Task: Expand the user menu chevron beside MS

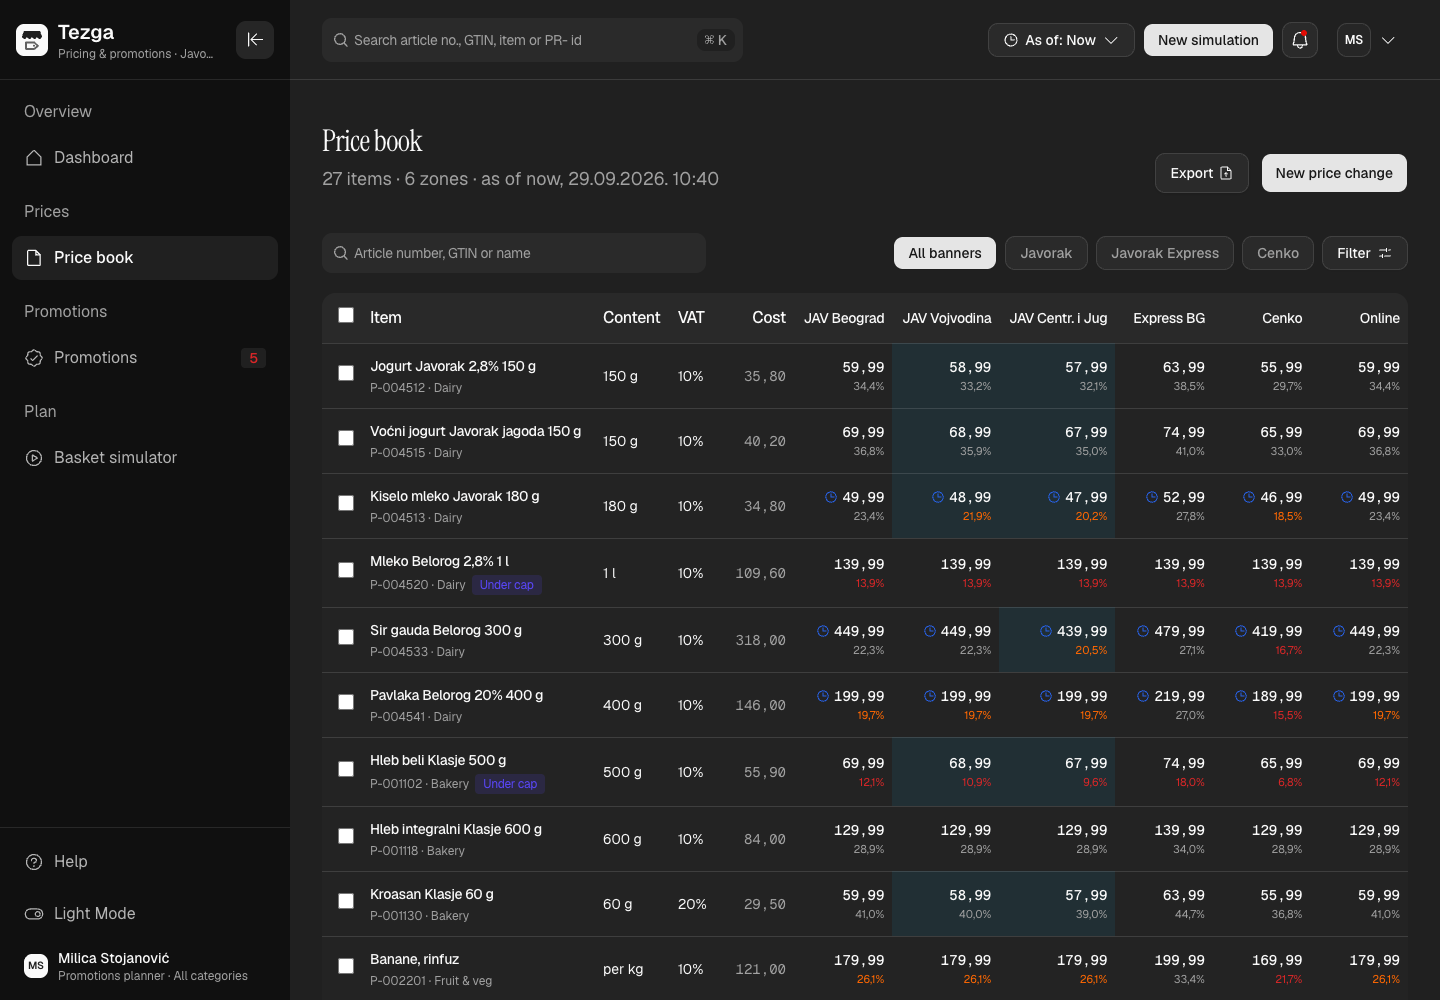Action: click(x=1388, y=40)
